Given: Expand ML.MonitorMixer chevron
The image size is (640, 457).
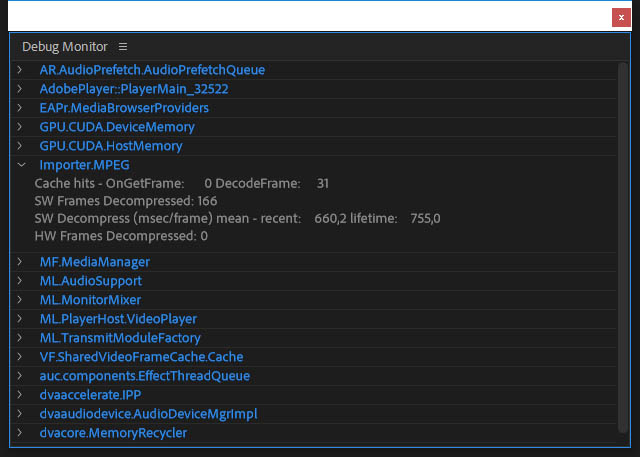Looking at the screenshot, I should (x=20, y=299).
